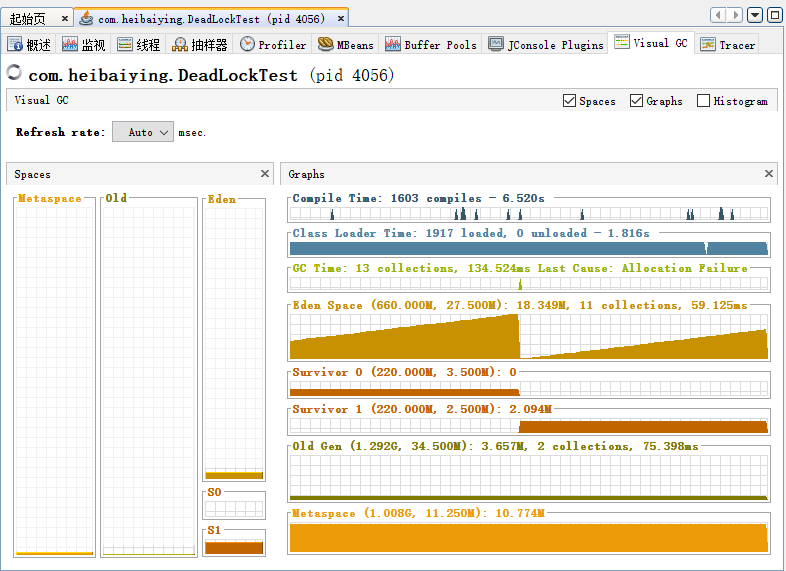Open the Refresh rate Auto dropdown
786x571 pixels.
[143, 132]
